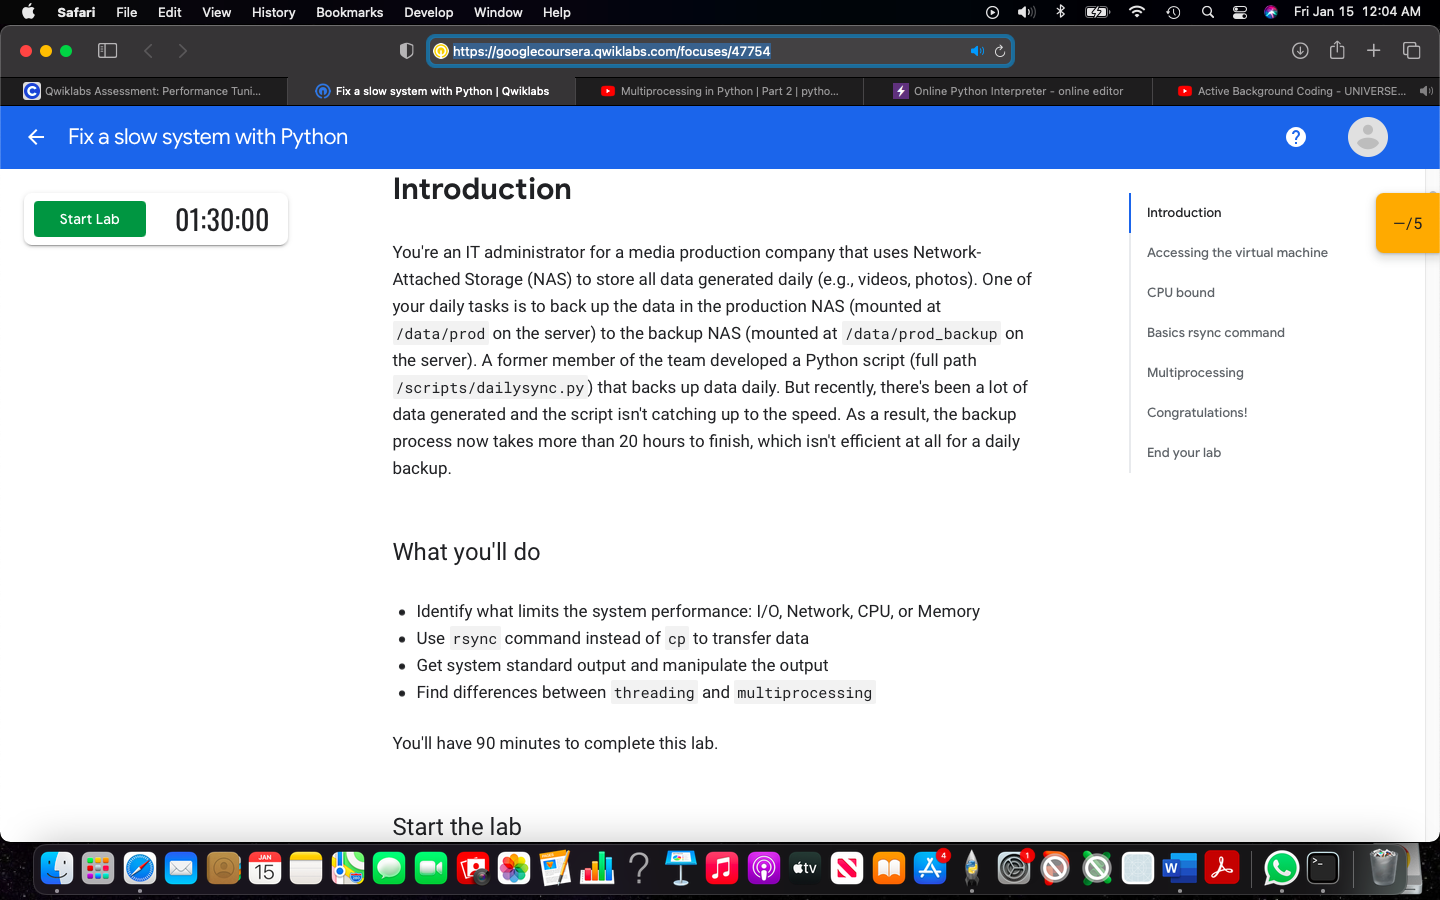The image size is (1440, 900).
Task: Click the Start Lab button
Action: click(x=89, y=219)
